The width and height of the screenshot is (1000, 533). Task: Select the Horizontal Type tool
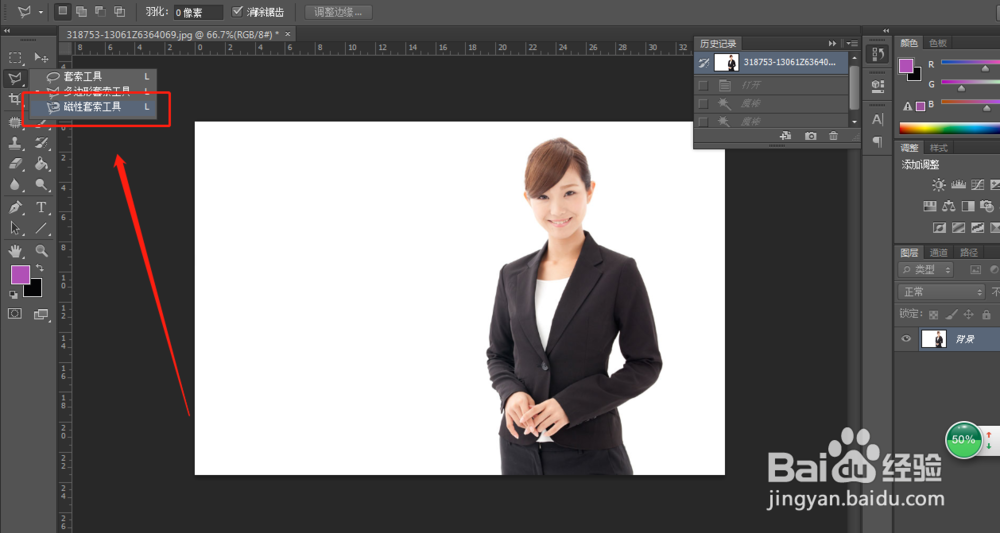(x=41, y=207)
